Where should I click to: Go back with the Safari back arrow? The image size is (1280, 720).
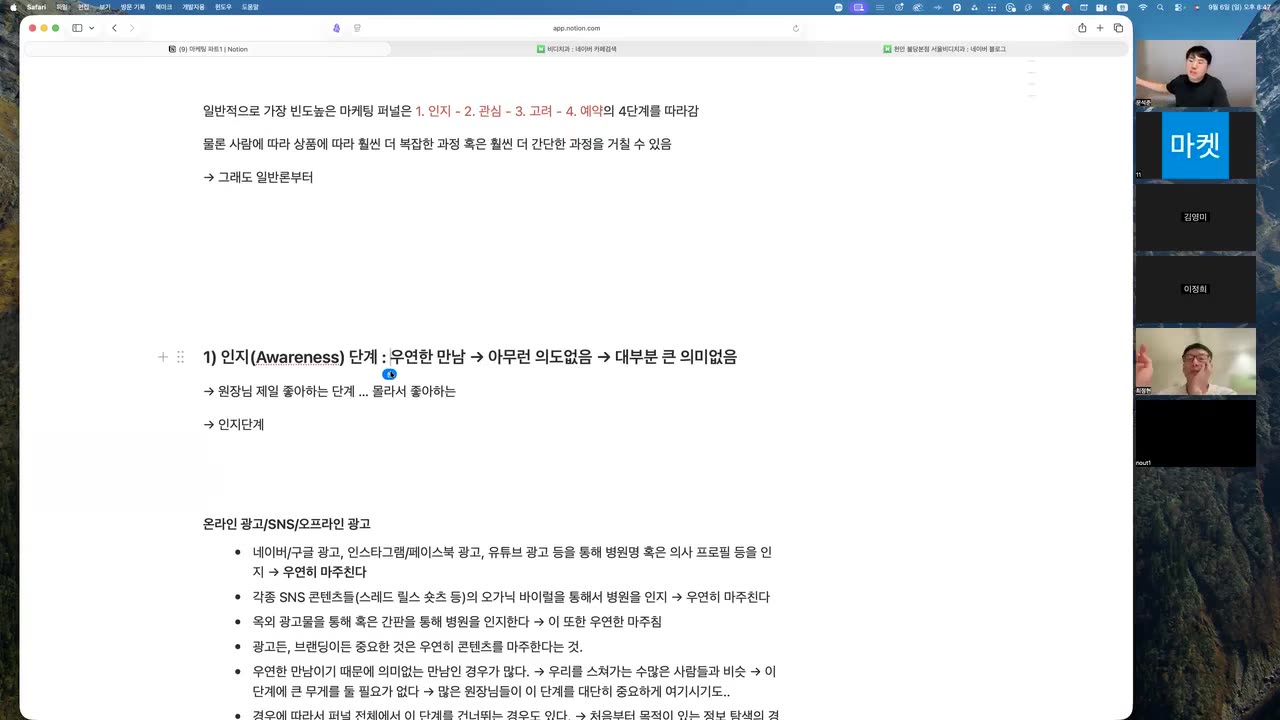(x=114, y=28)
